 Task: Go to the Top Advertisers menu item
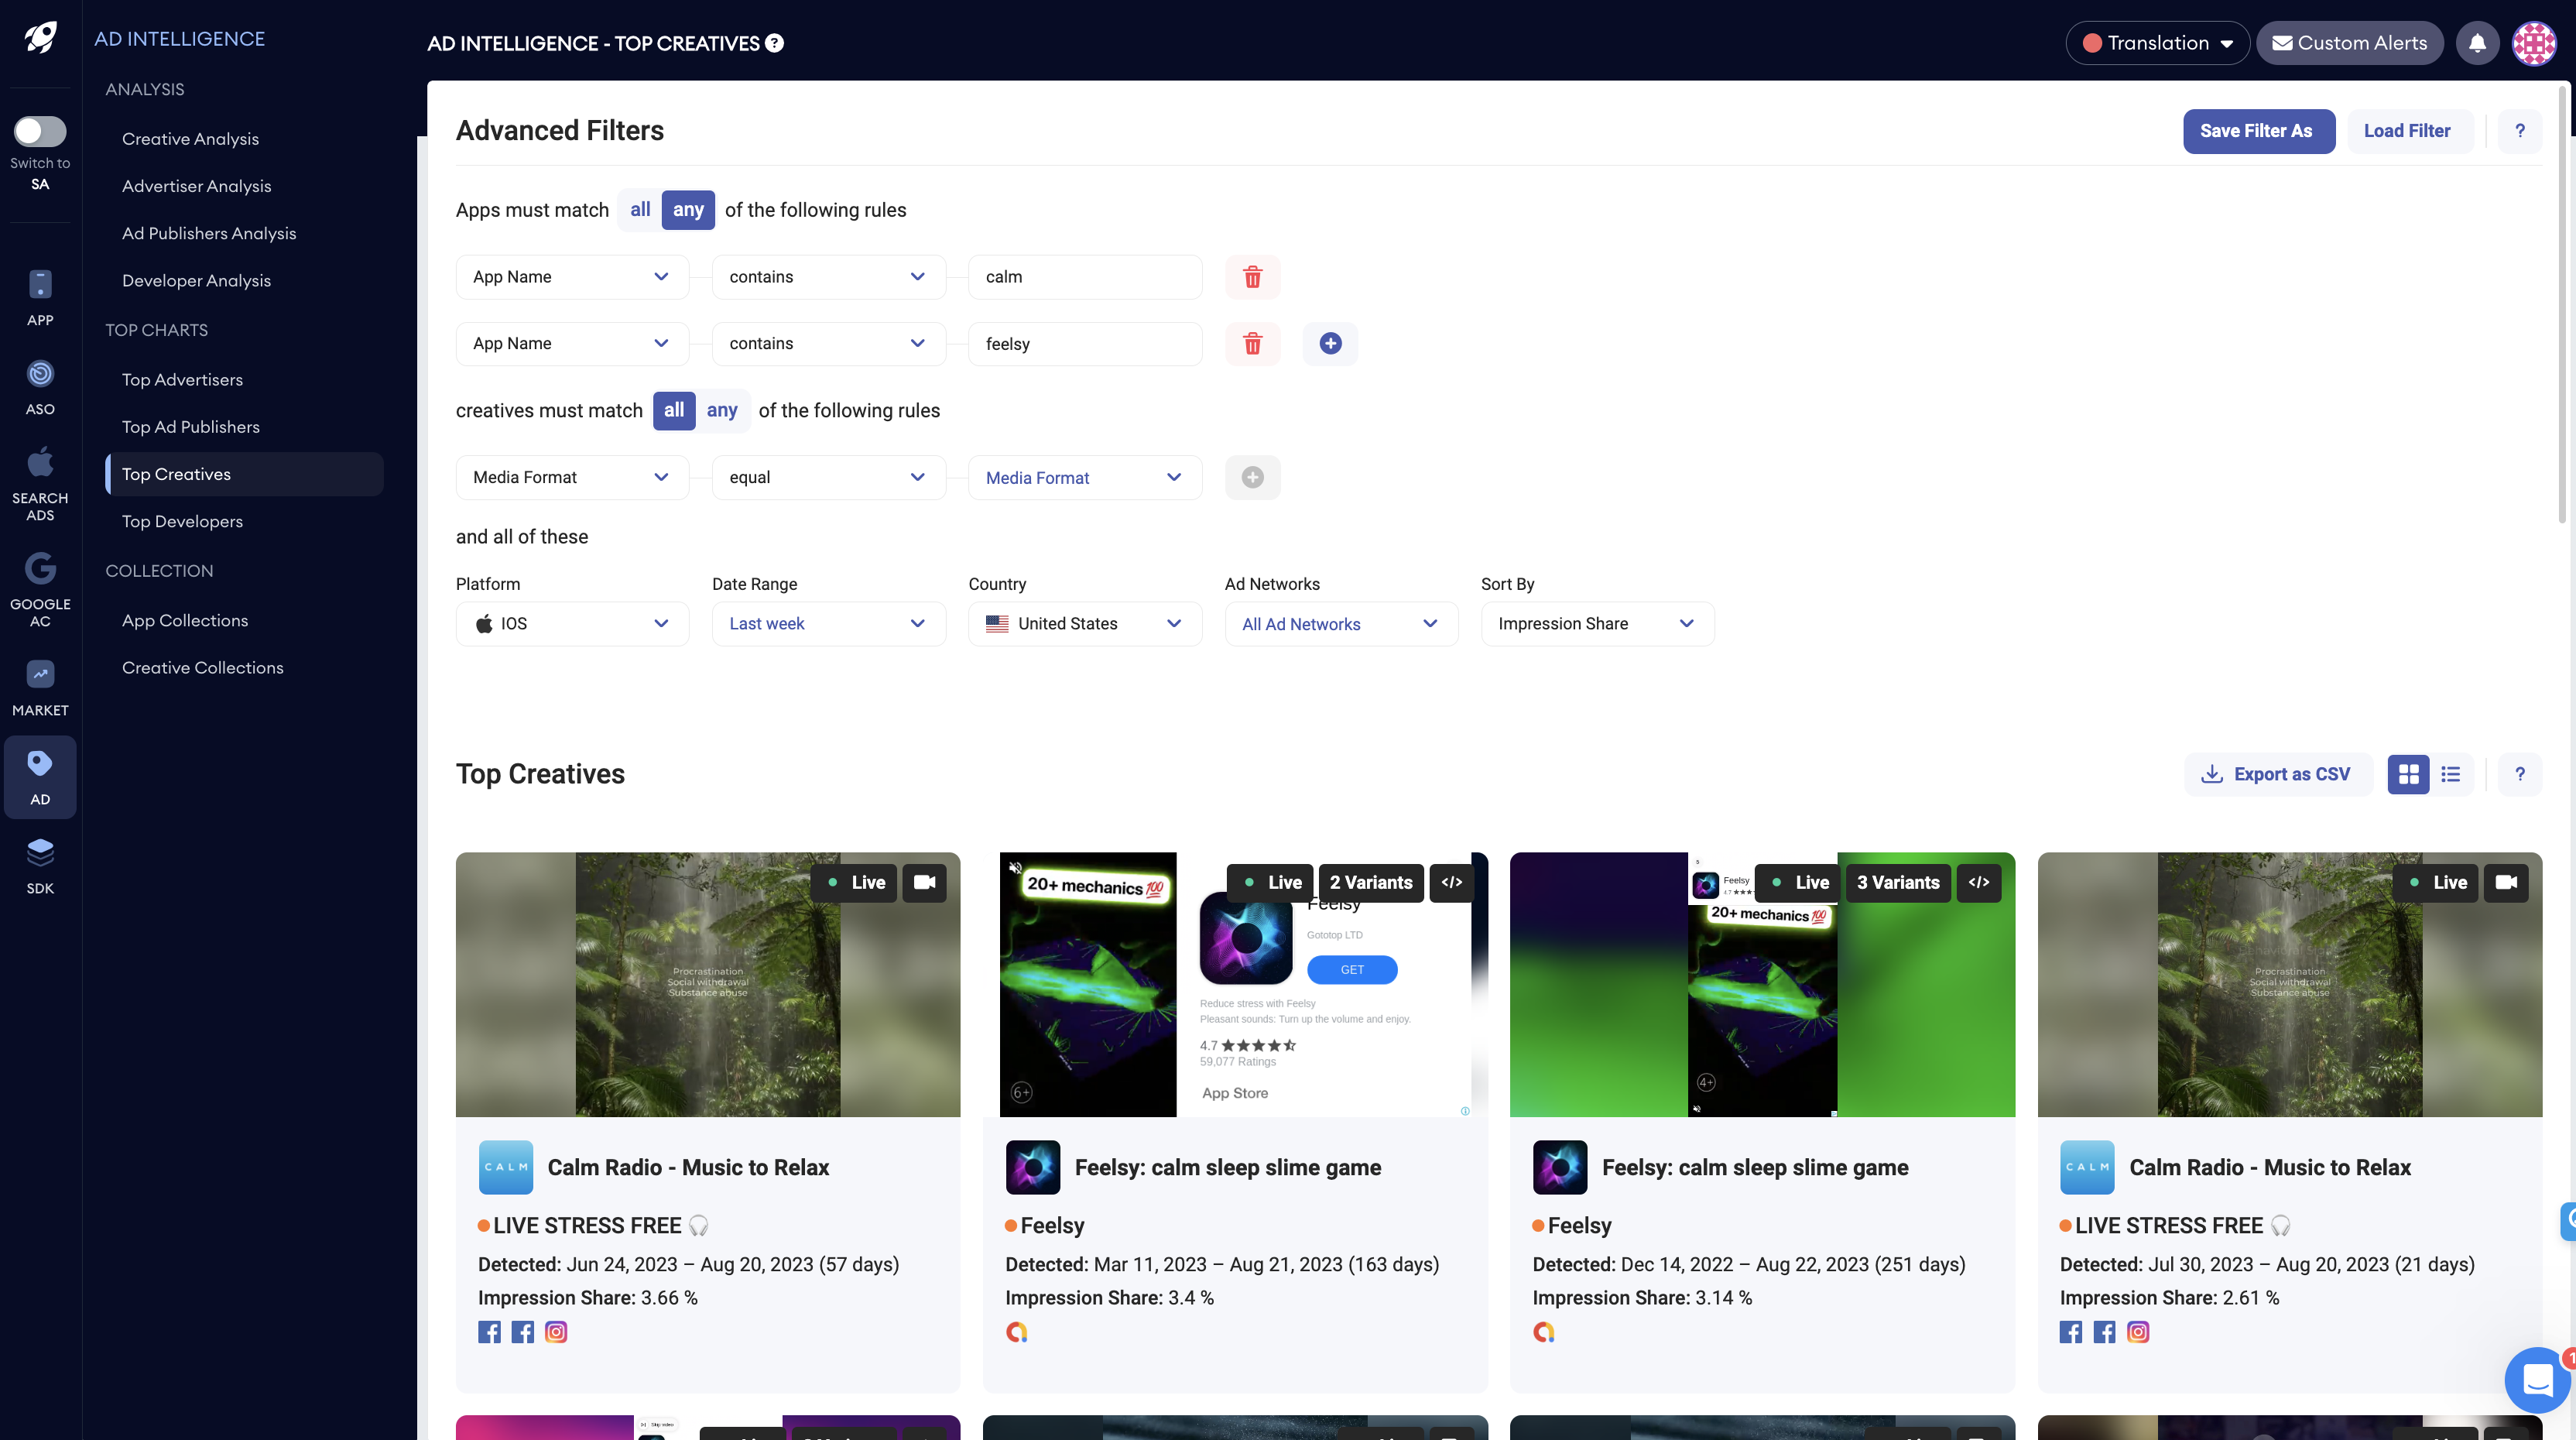tap(182, 380)
